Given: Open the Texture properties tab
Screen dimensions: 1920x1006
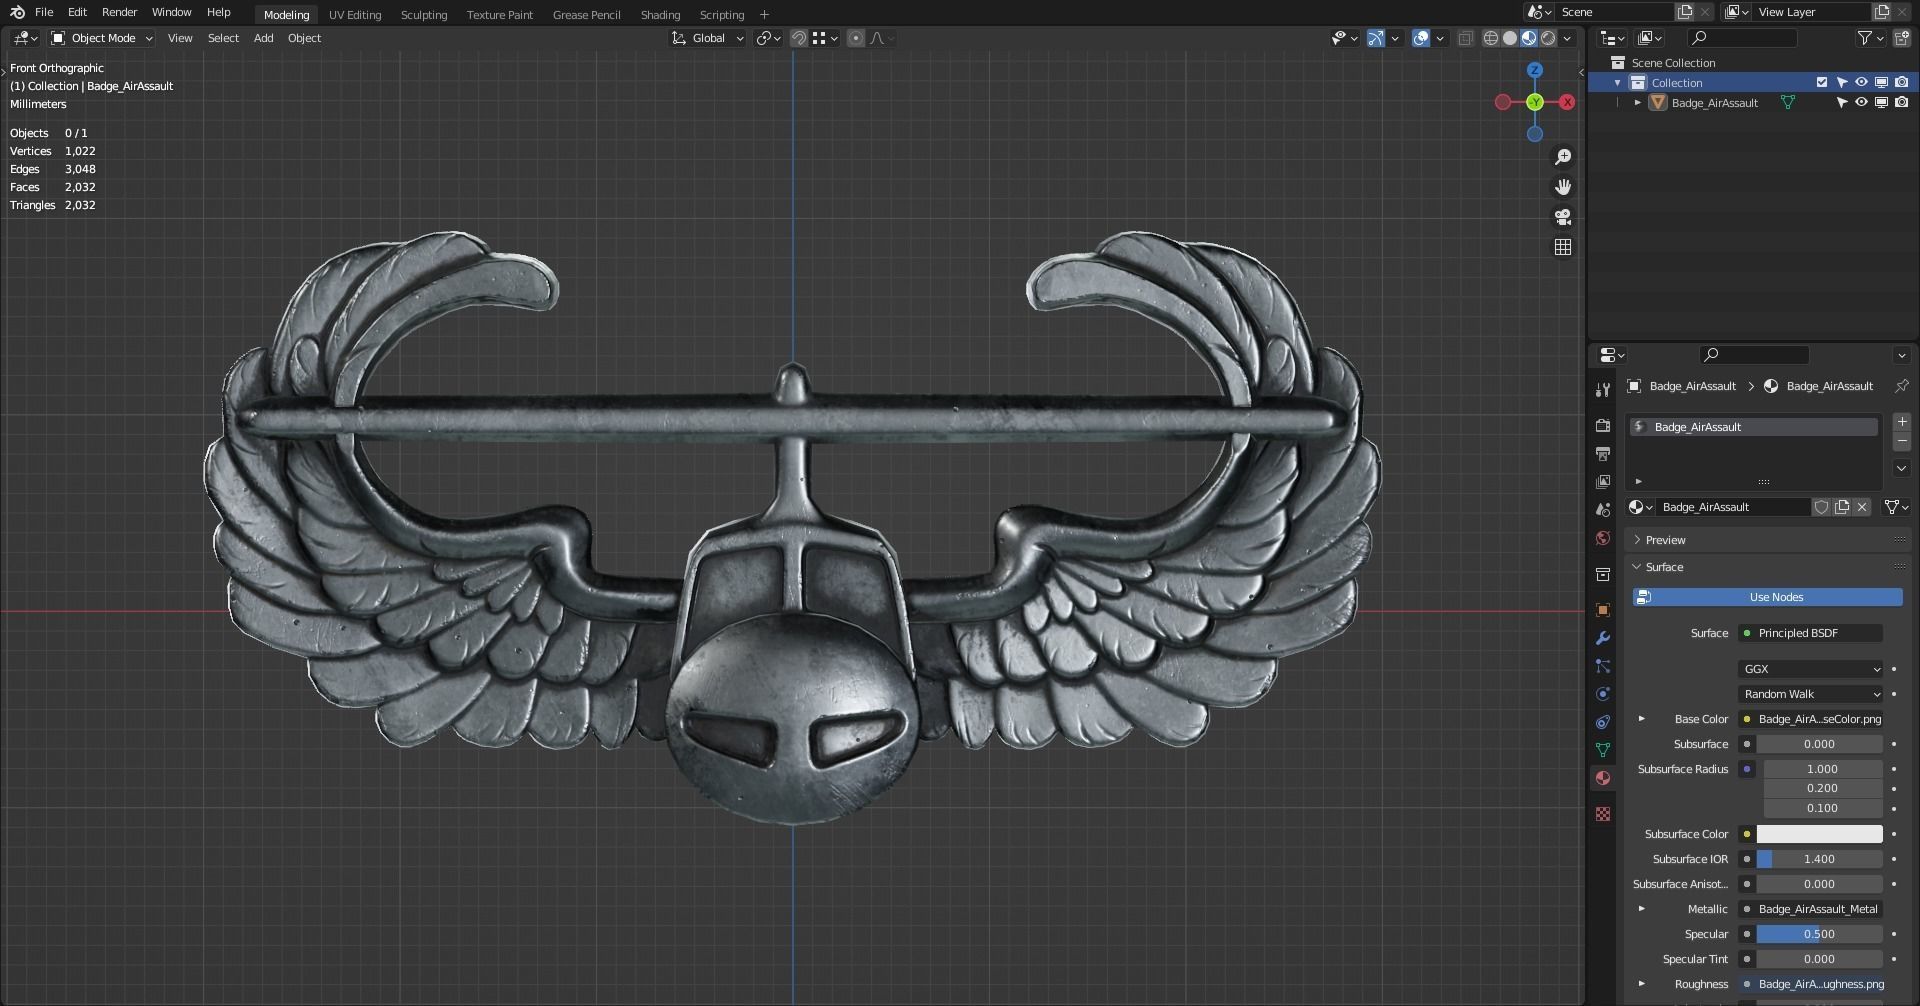Looking at the screenshot, I should pyautogui.click(x=1603, y=814).
